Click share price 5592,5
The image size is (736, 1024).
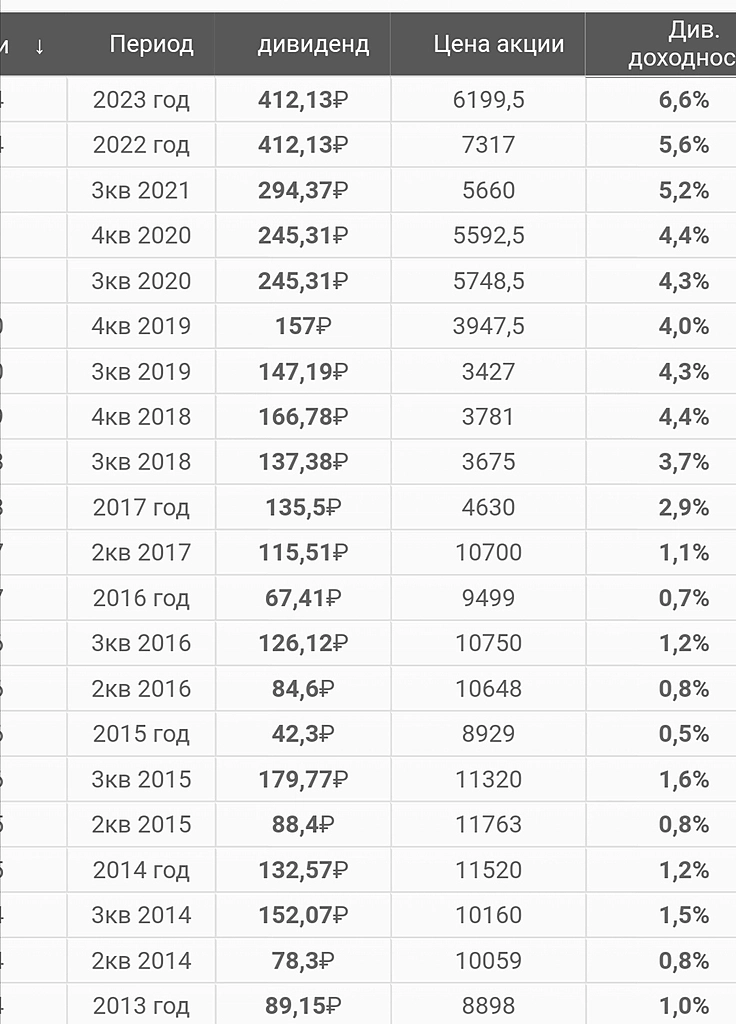point(489,236)
